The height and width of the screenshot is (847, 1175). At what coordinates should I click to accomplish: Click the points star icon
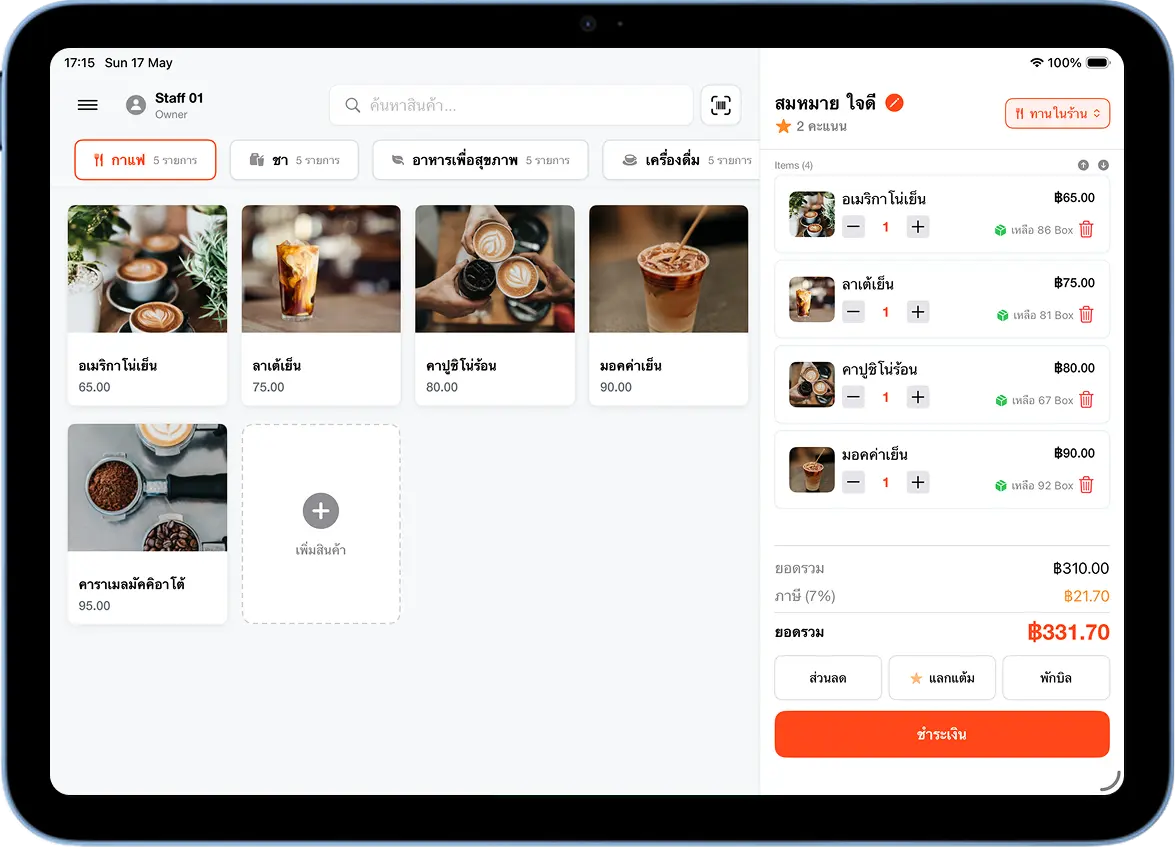(783, 126)
